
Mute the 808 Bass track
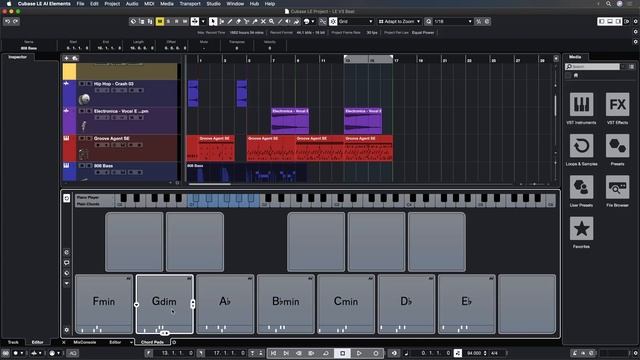click(82, 166)
